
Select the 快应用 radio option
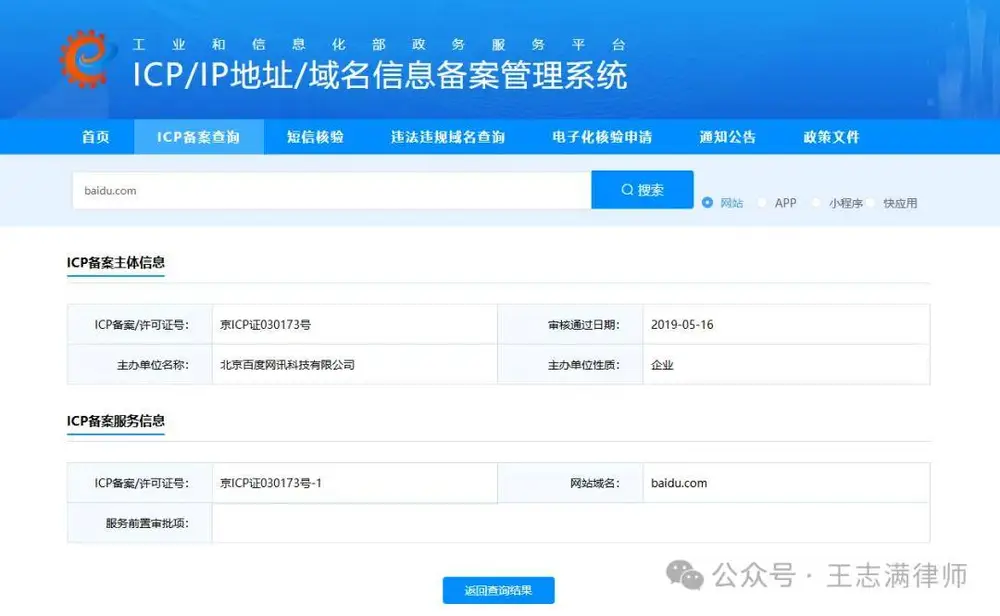871,203
